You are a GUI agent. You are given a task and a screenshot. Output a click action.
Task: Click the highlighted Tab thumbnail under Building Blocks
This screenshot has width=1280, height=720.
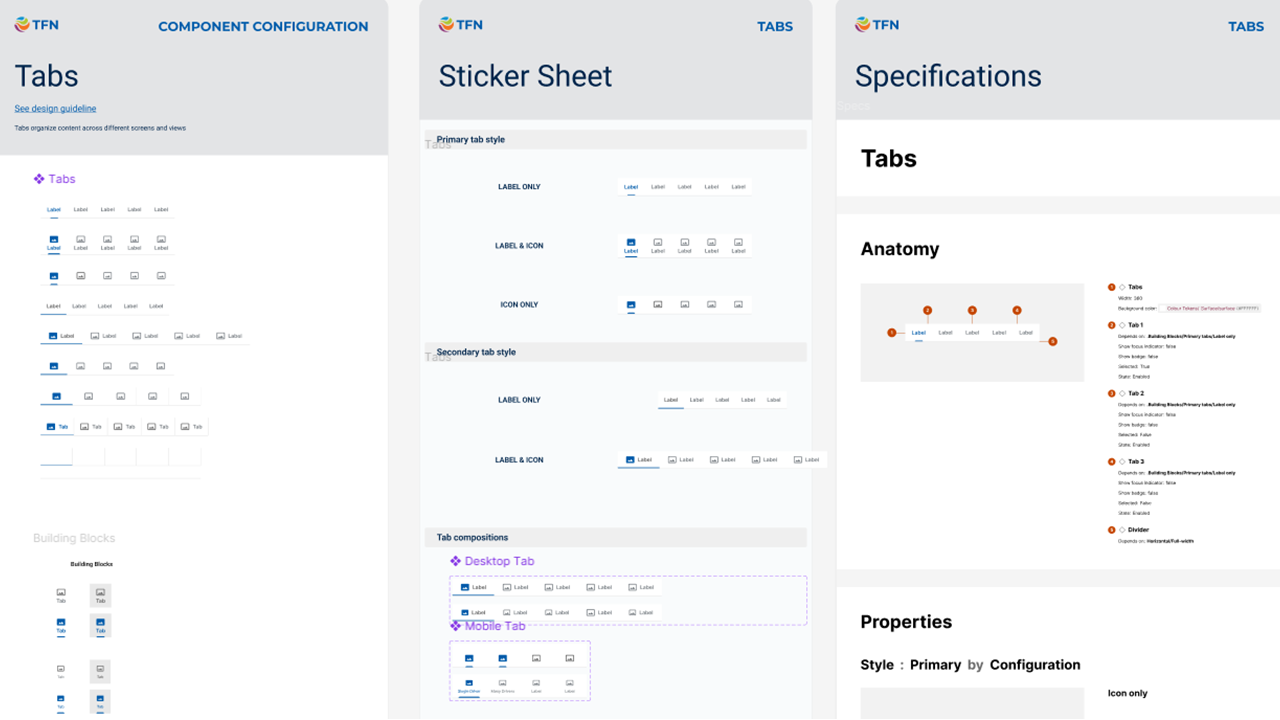click(x=100, y=595)
